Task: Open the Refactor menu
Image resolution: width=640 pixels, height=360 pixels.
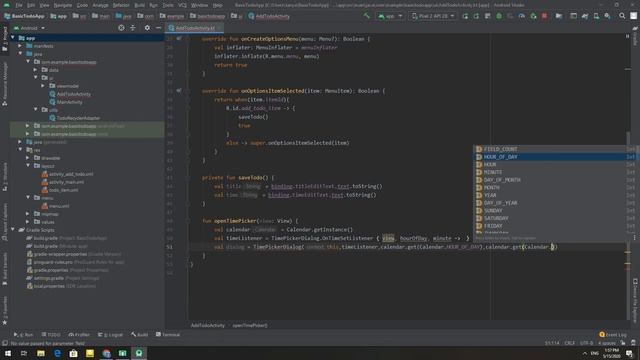Action: 121,5
